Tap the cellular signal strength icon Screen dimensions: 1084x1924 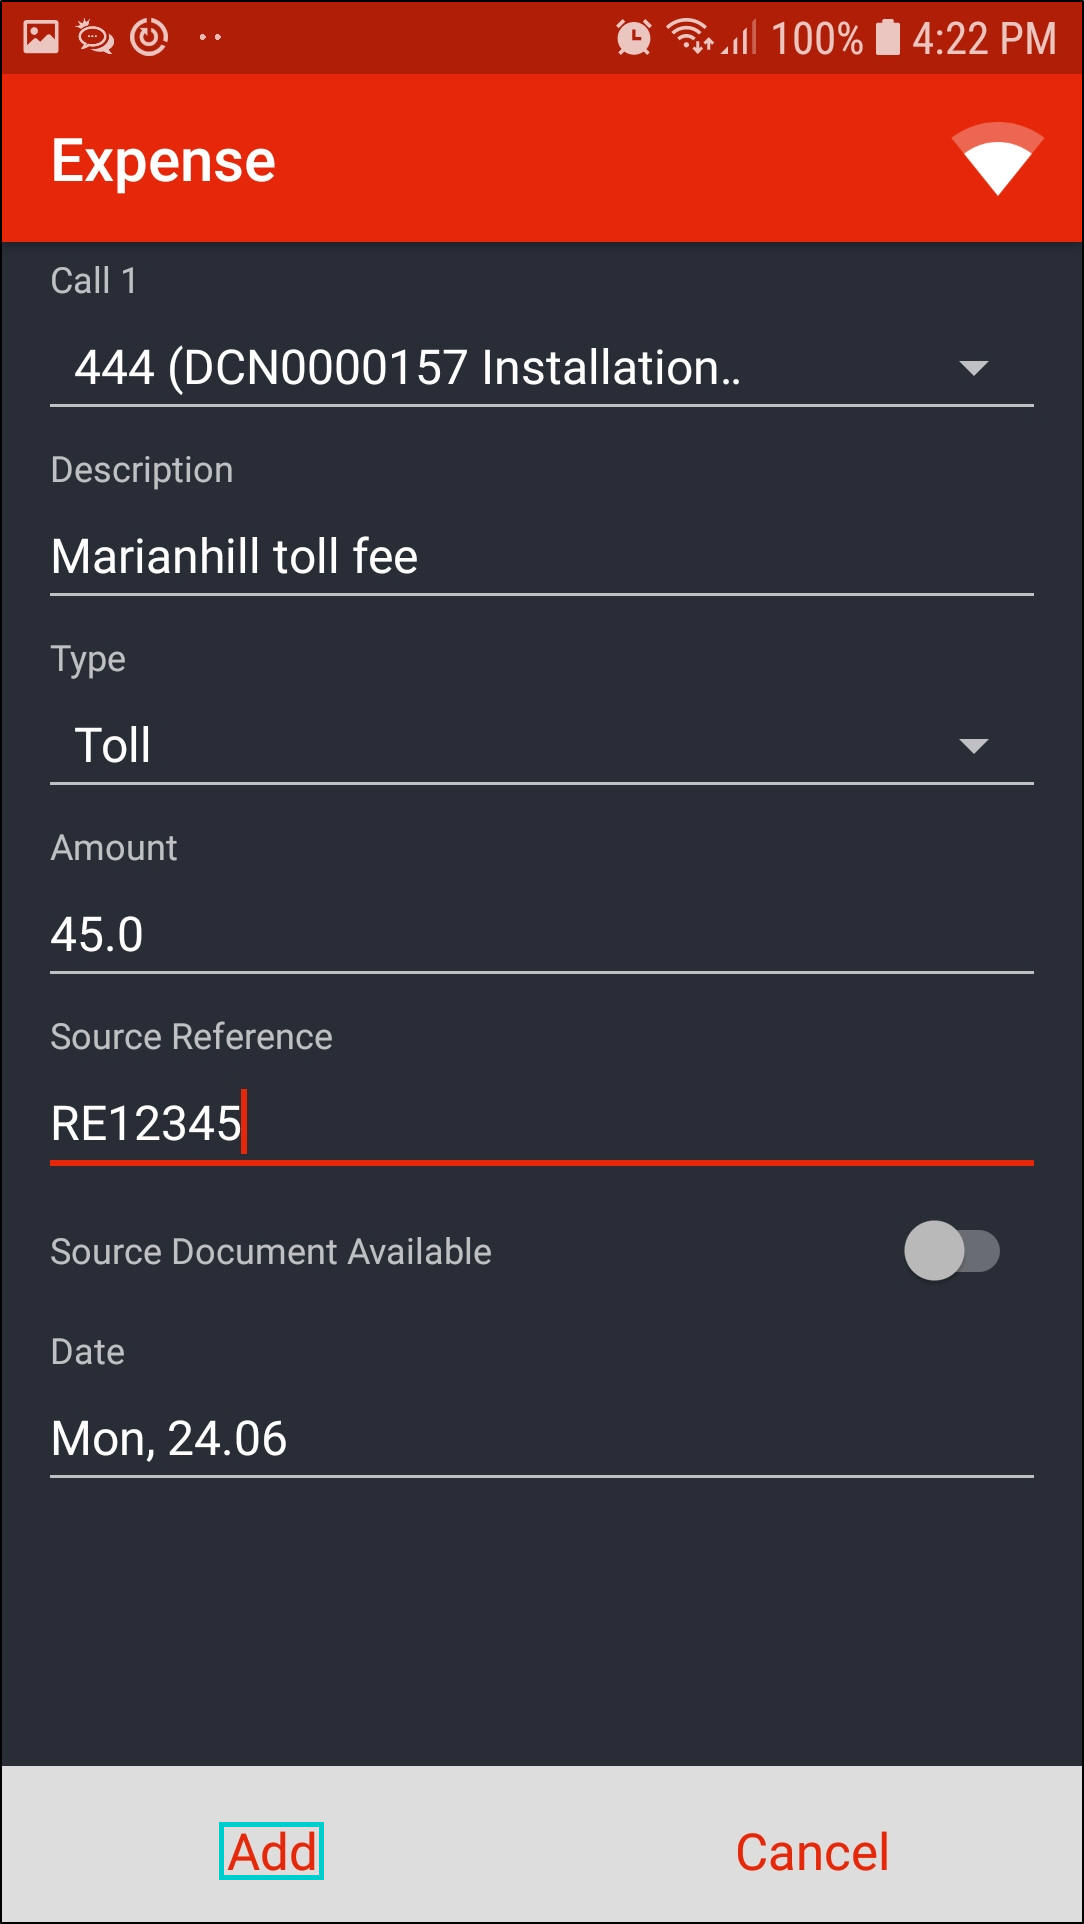[x=741, y=39]
